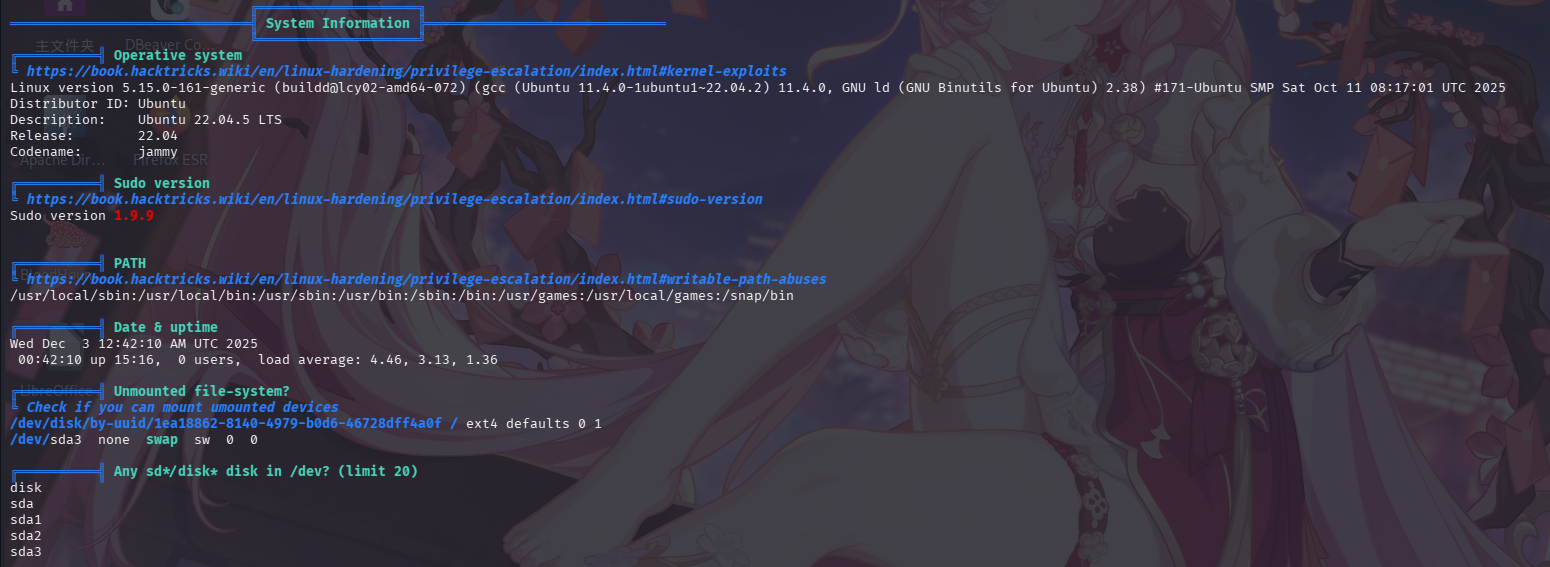Click the /usr/local/sbin PATH value line
The height and width of the screenshot is (567, 1550).
click(x=402, y=296)
